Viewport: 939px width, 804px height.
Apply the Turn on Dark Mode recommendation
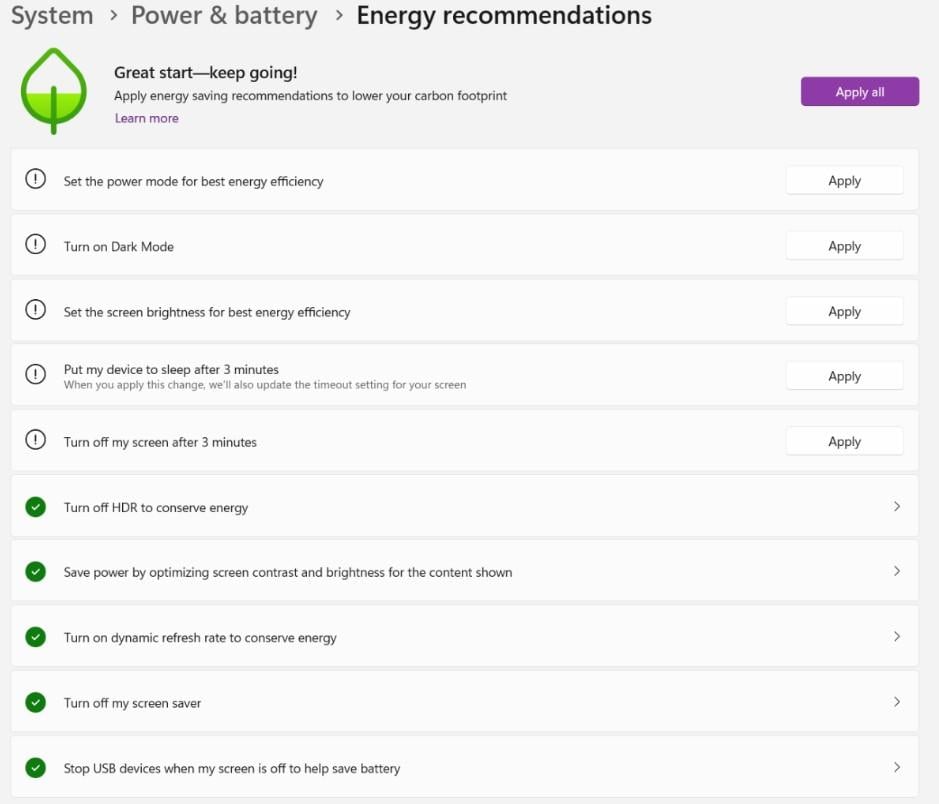pos(844,246)
